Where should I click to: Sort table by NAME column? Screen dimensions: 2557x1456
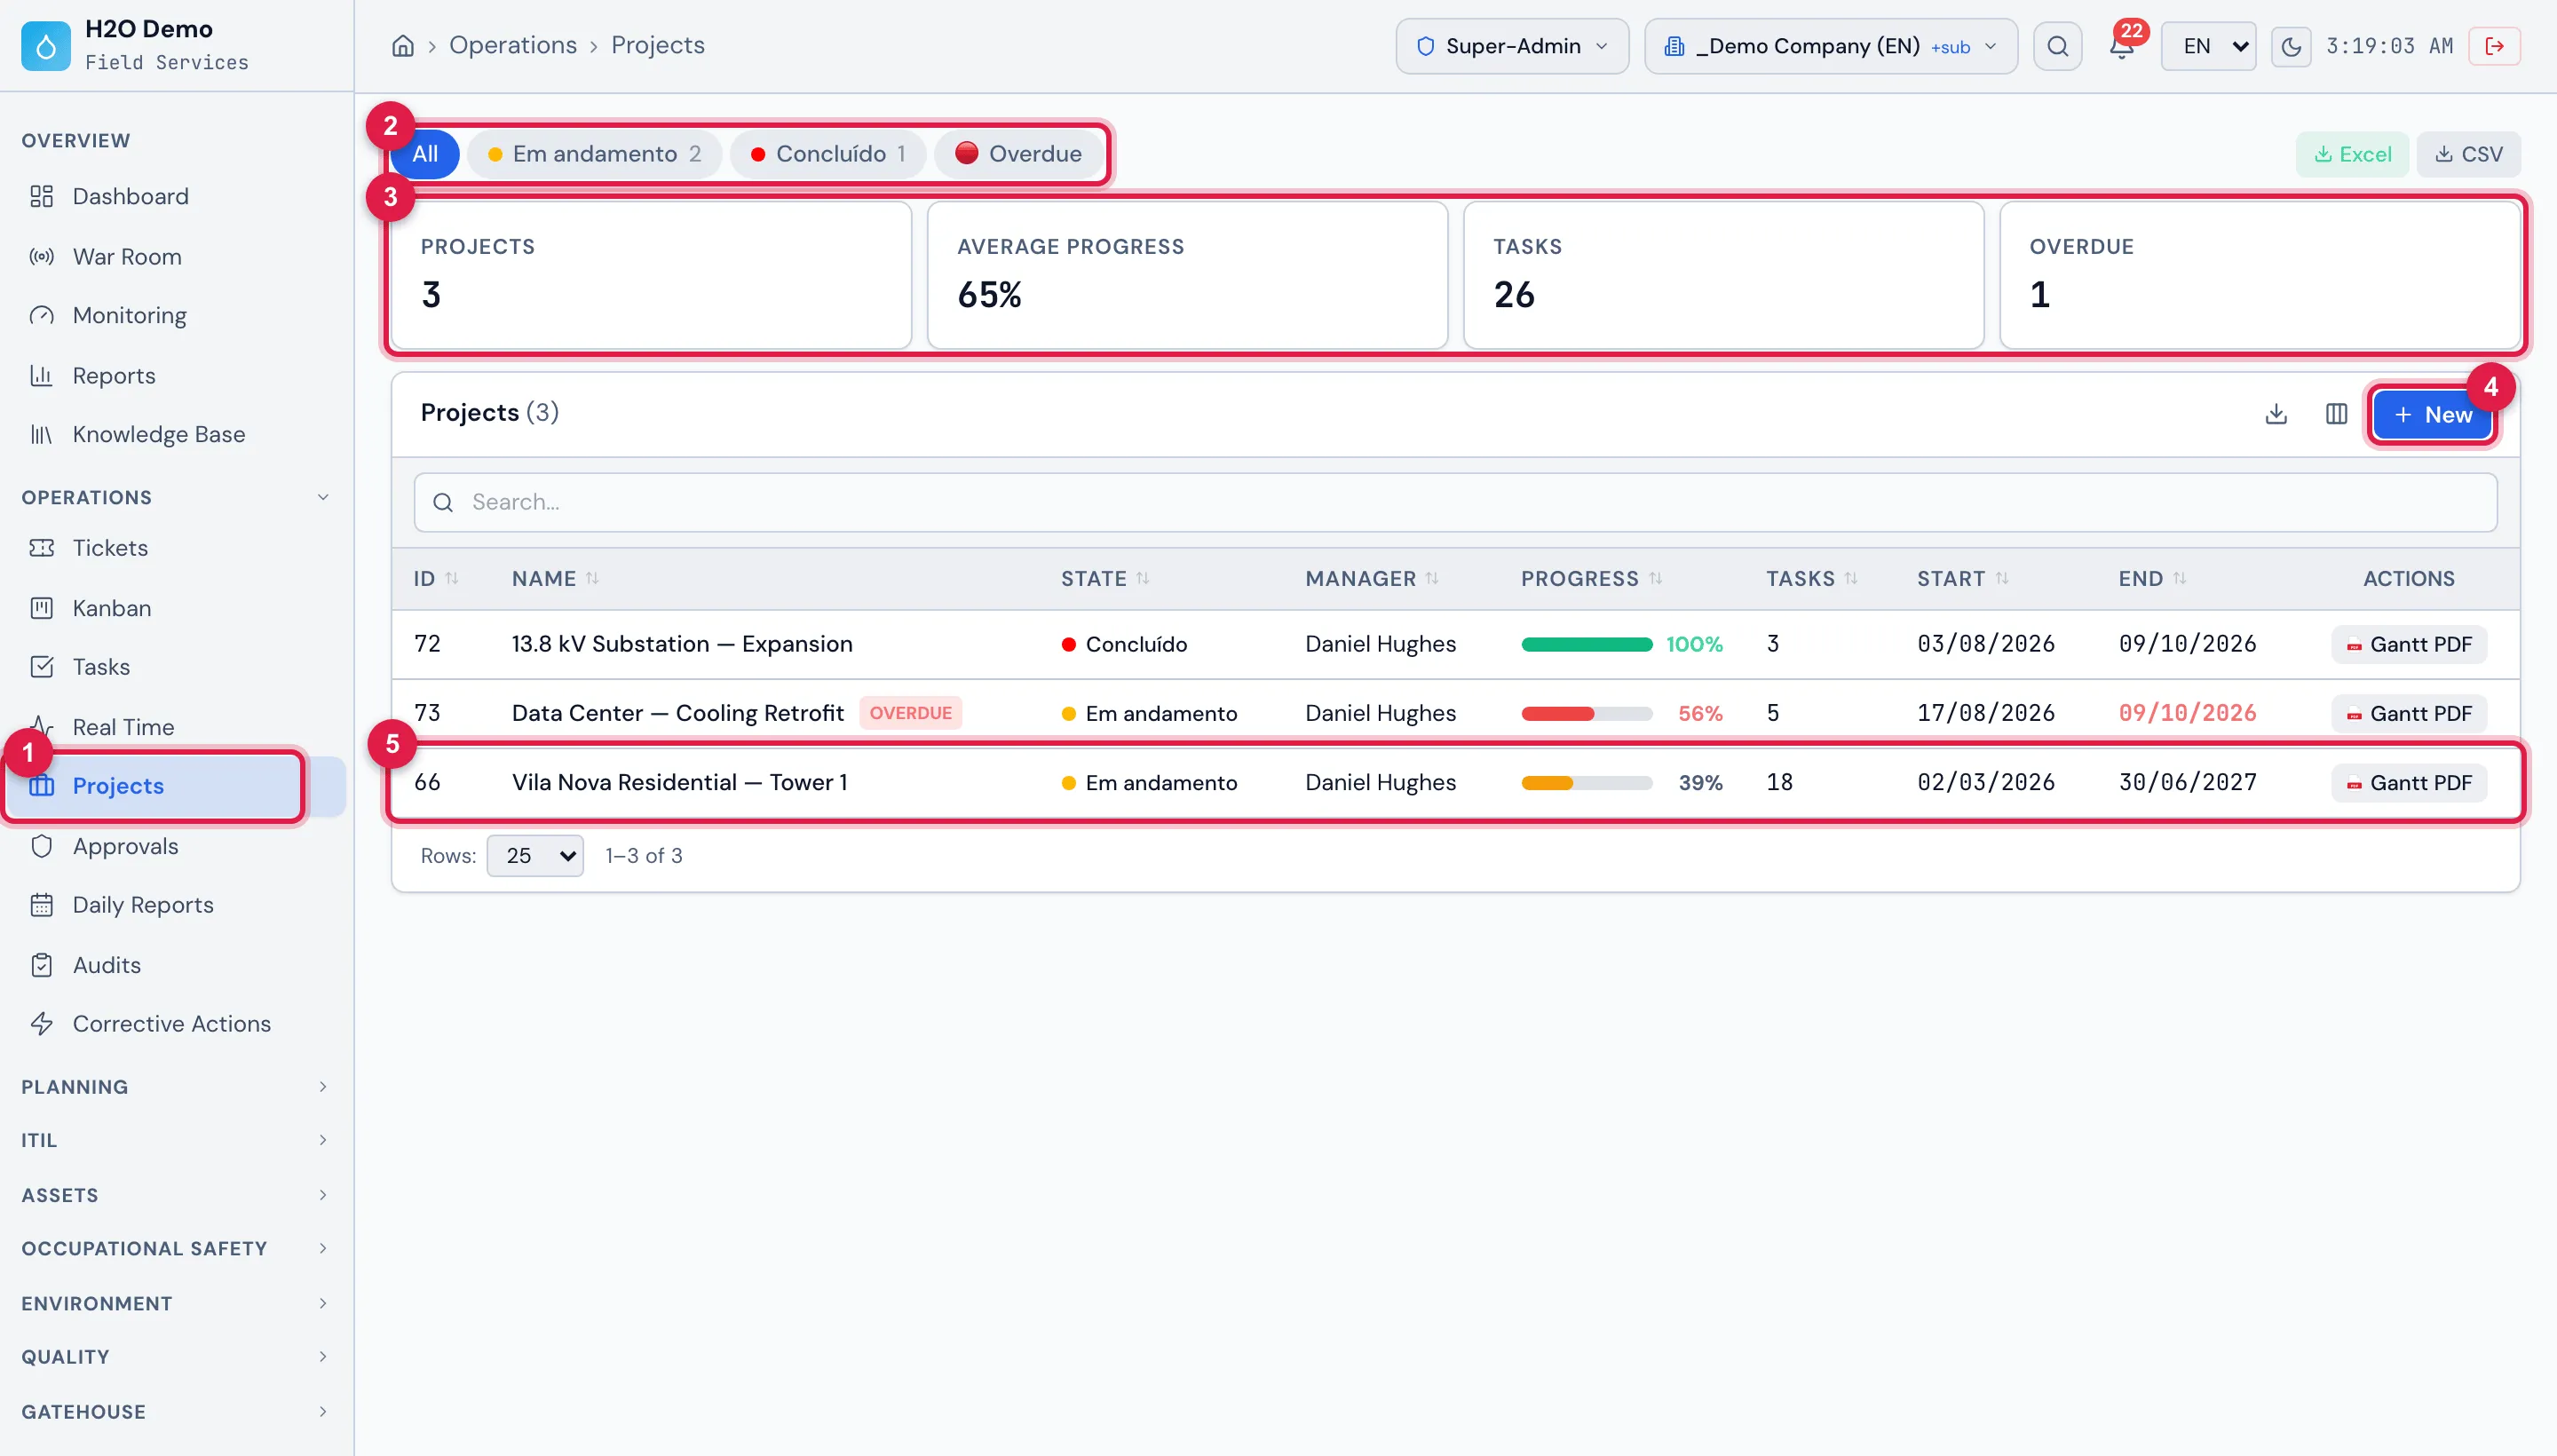point(555,579)
